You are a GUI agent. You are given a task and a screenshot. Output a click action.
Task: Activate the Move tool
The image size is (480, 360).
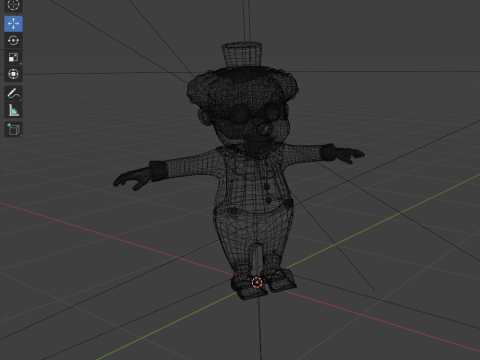coord(13,24)
